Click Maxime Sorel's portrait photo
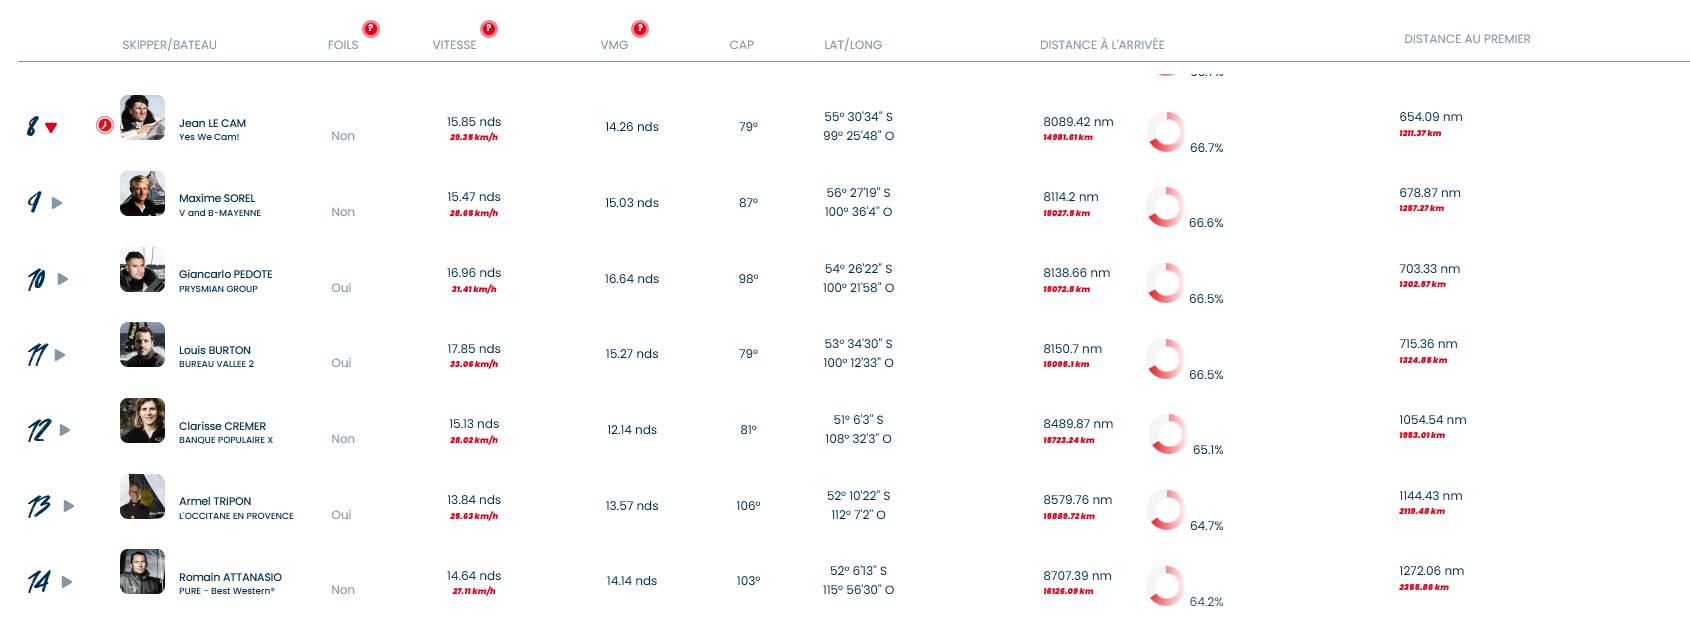 (142, 194)
